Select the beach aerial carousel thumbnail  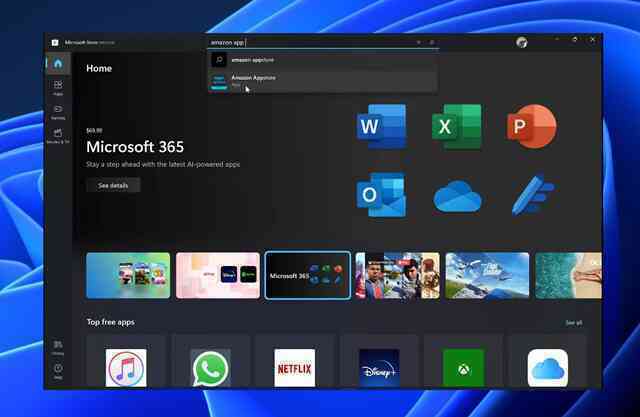(568, 275)
